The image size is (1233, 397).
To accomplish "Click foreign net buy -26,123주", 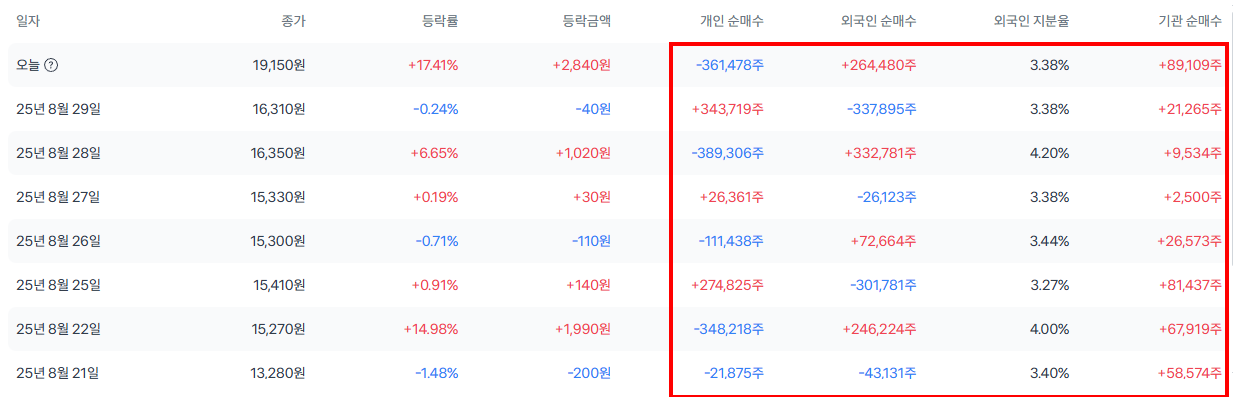I will [x=887, y=197].
